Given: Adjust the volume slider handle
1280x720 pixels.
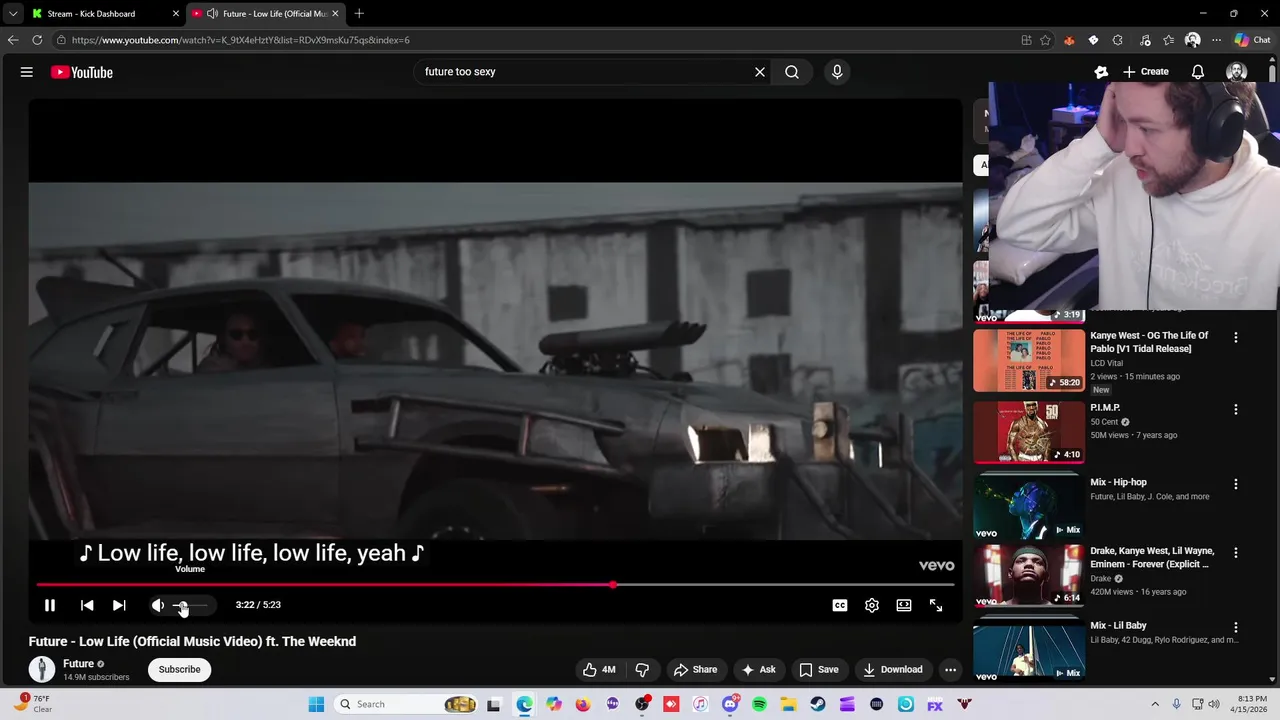Looking at the screenshot, I should [182, 605].
